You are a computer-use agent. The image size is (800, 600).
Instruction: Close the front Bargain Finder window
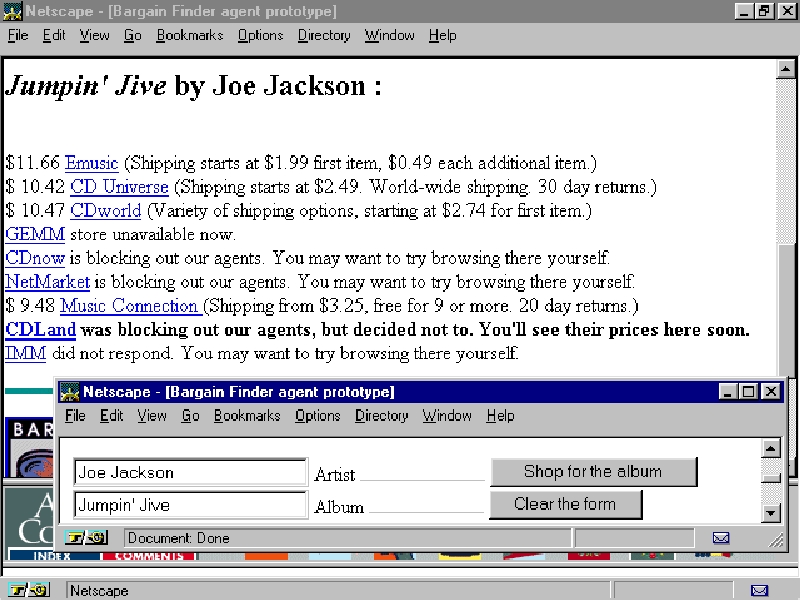pos(771,392)
